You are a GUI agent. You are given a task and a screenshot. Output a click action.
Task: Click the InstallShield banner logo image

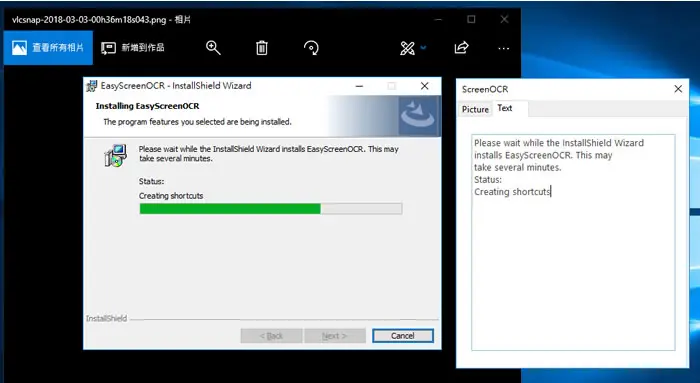[x=418, y=116]
